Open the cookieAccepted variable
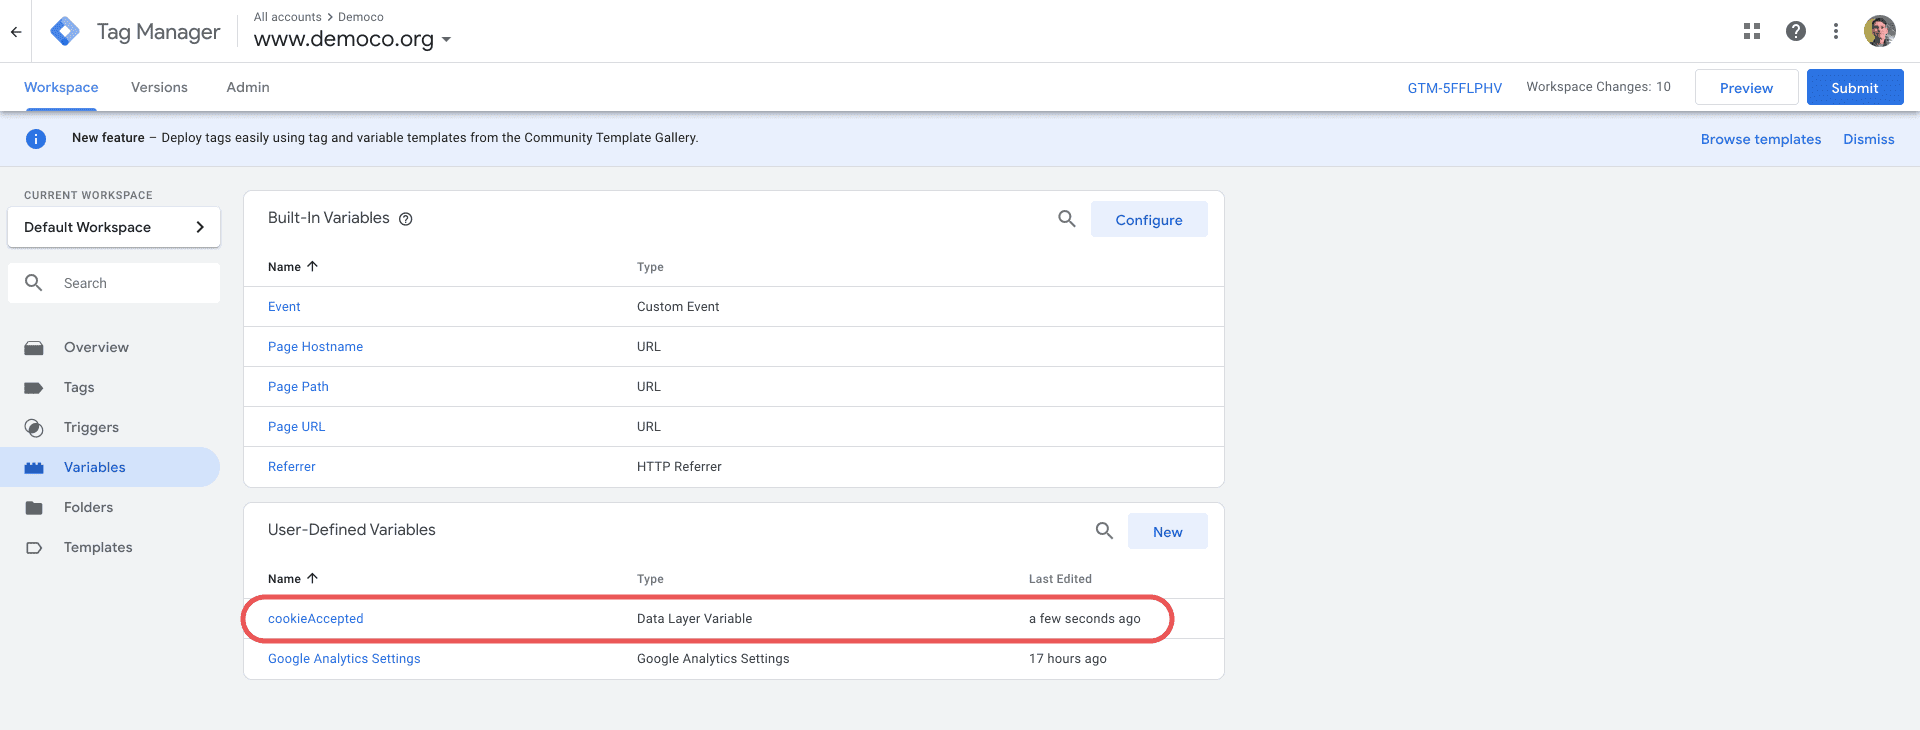The image size is (1920, 730). pyautogui.click(x=315, y=619)
